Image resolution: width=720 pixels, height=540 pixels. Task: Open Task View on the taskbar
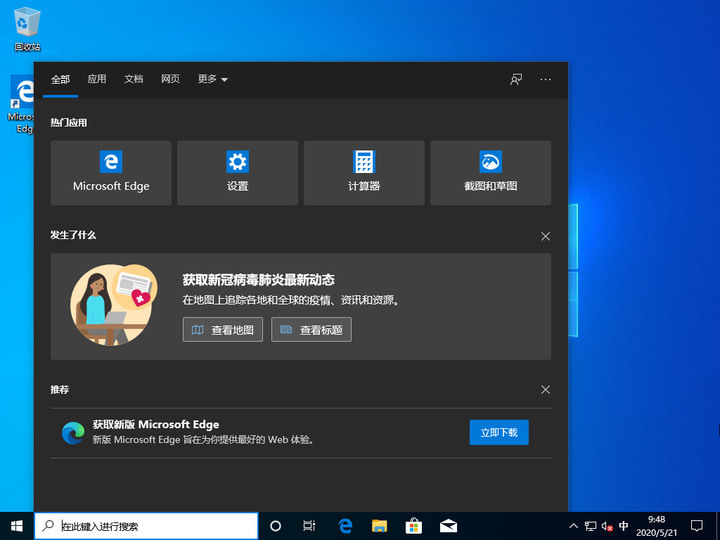pyautogui.click(x=310, y=525)
